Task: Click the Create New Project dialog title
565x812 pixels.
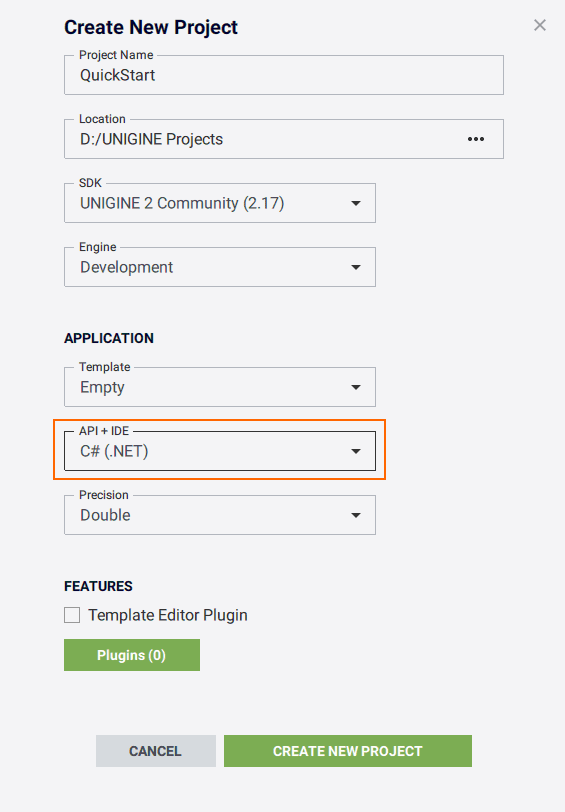Action: [151, 27]
